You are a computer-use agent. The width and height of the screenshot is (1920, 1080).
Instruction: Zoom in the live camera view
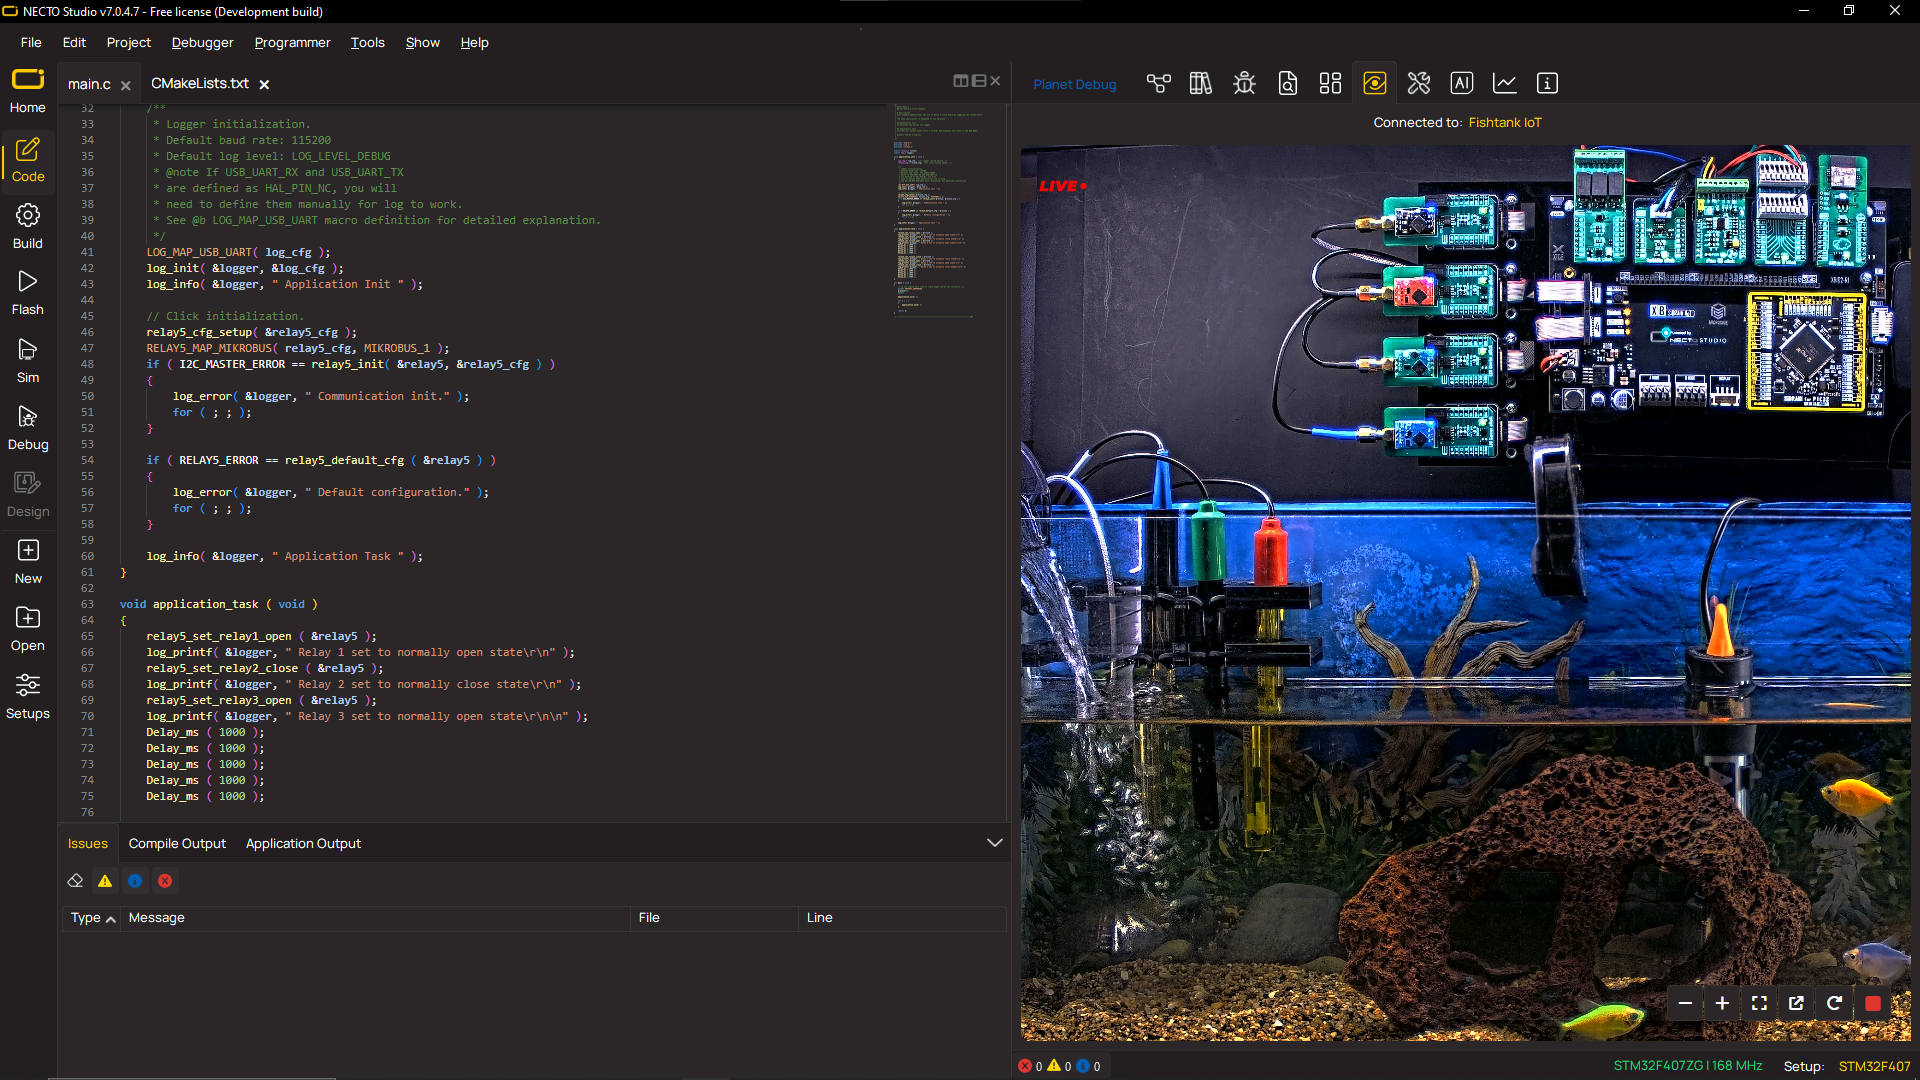click(1722, 1003)
